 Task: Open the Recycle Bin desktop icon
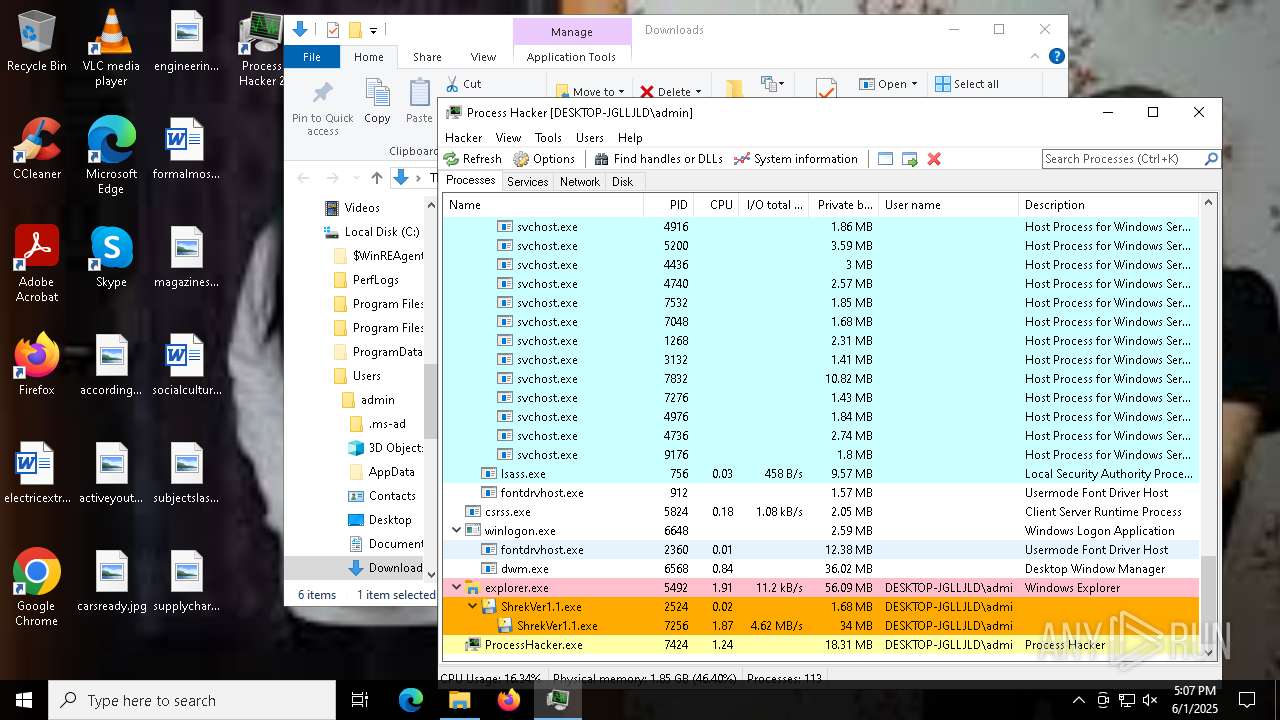click(36, 42)
